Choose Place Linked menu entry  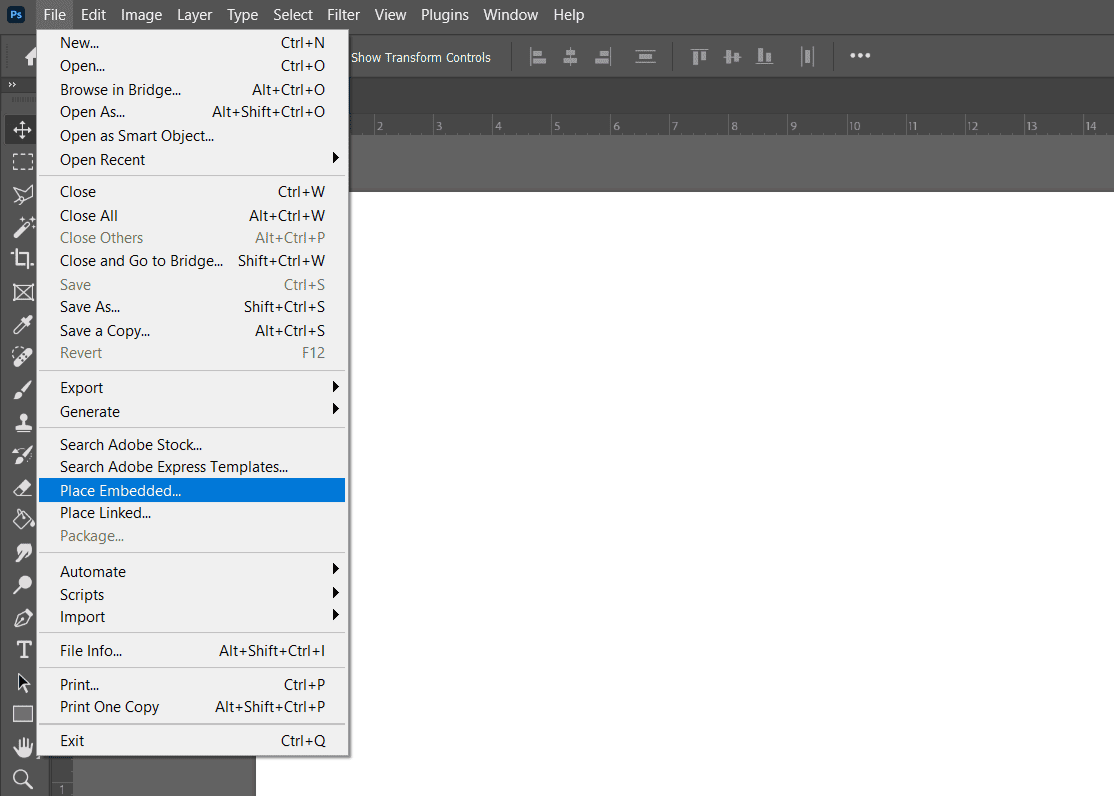(192, 513)
